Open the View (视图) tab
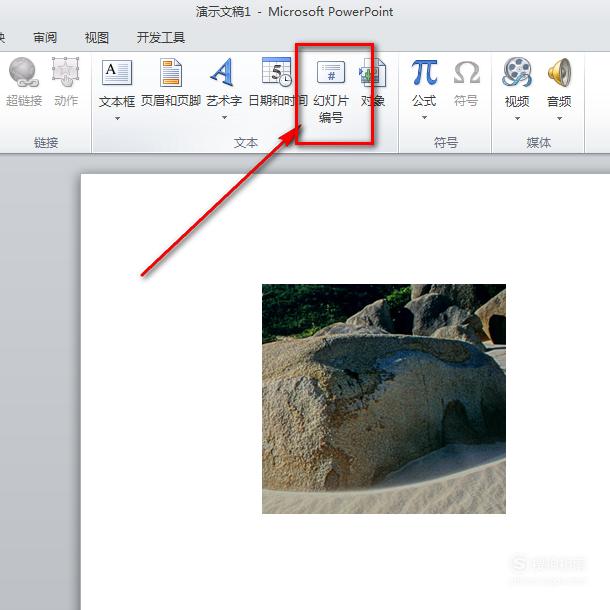 click(x=96, y=38)
